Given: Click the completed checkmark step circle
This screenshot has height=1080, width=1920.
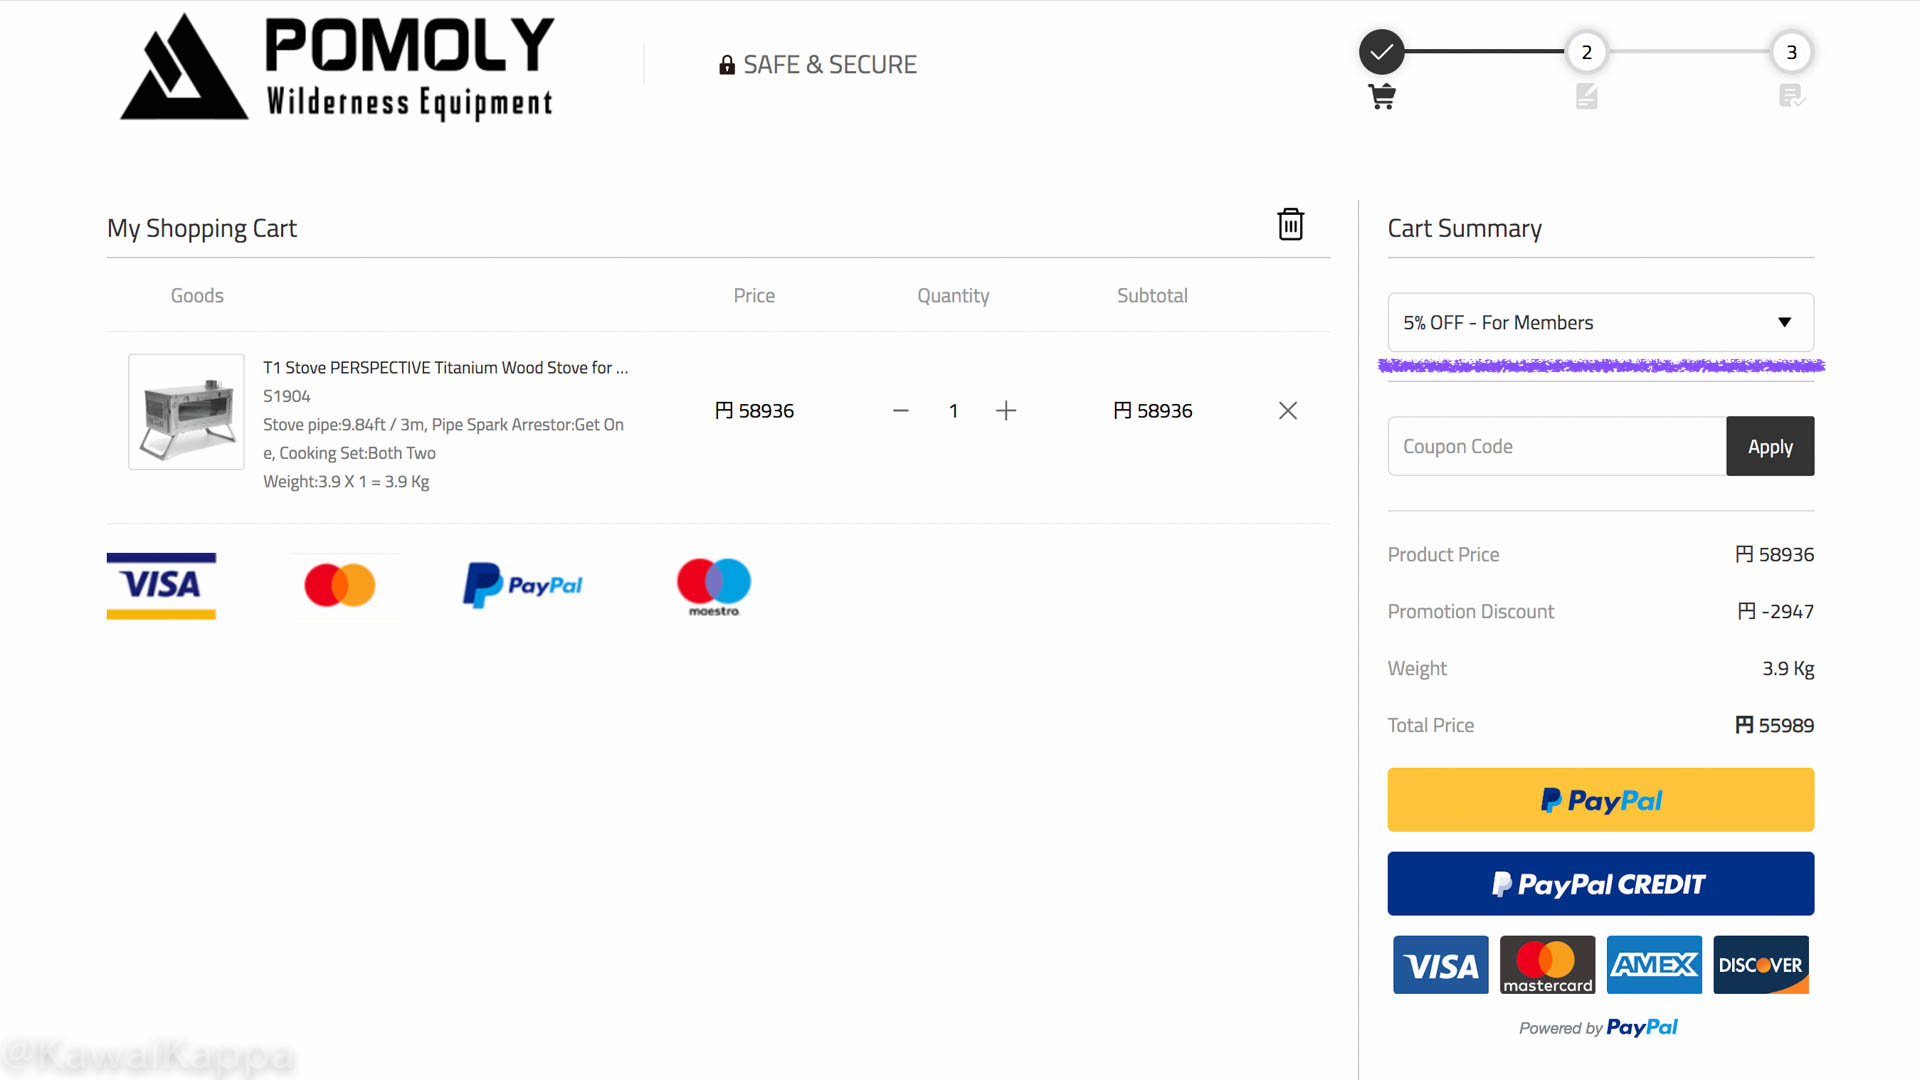Looking at the screenshot, I should pos(1381,52).
